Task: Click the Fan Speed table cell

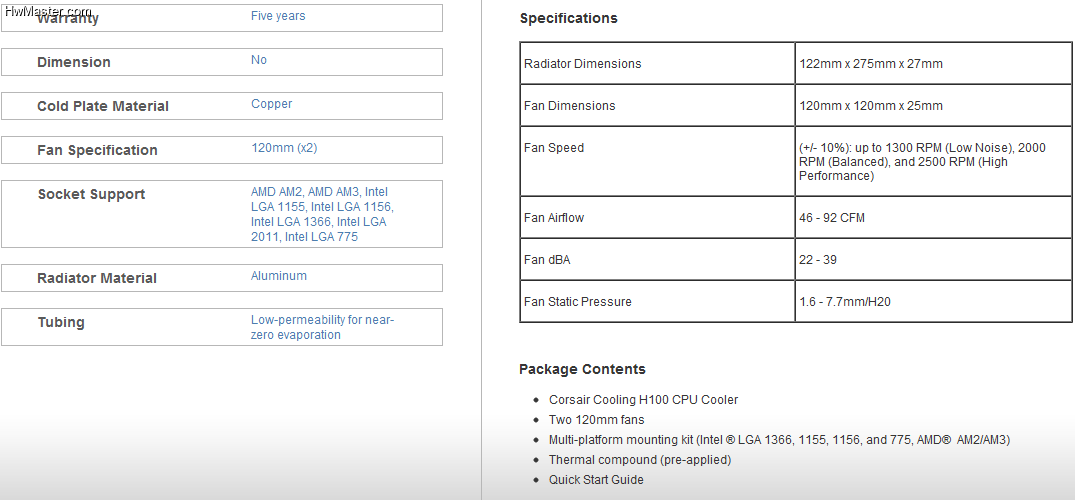Action: click(x=657, y=161)
